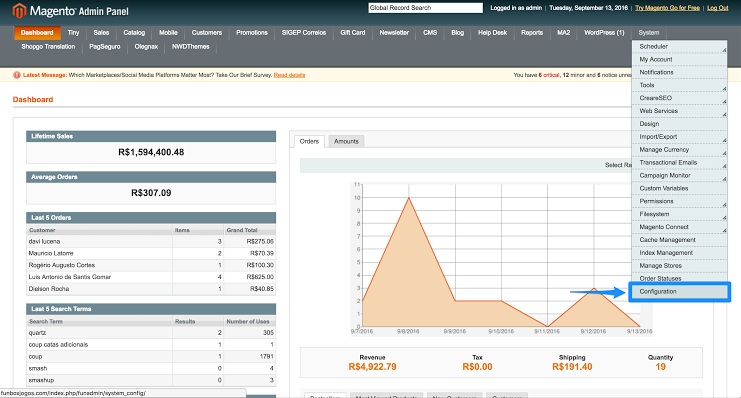
Task: Click search term quartz
Action: pos(37,333)
